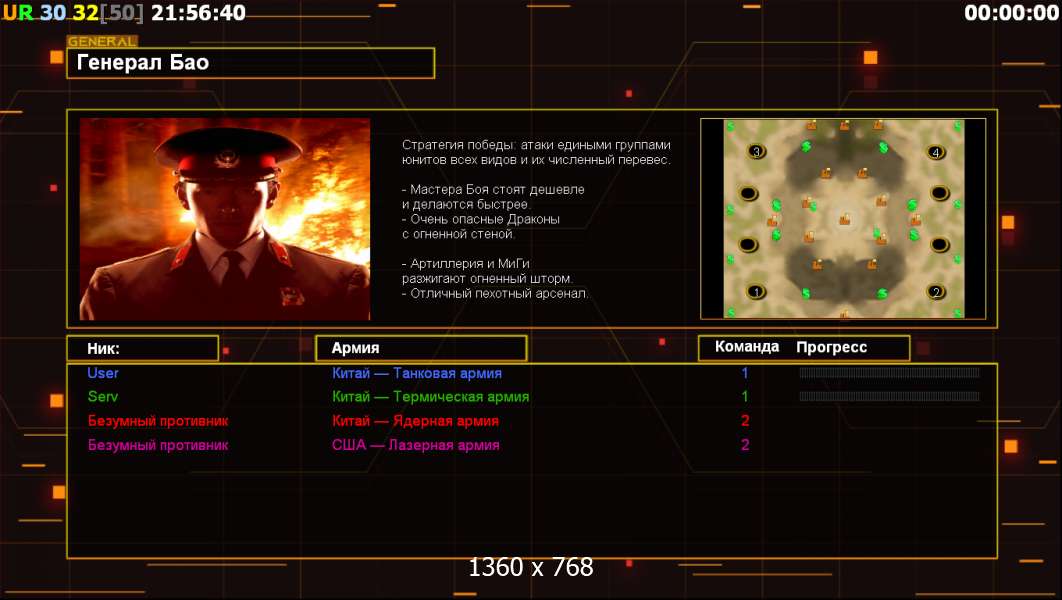
Task: Choose start position 3 on the minimap
Action: [756, 151]
